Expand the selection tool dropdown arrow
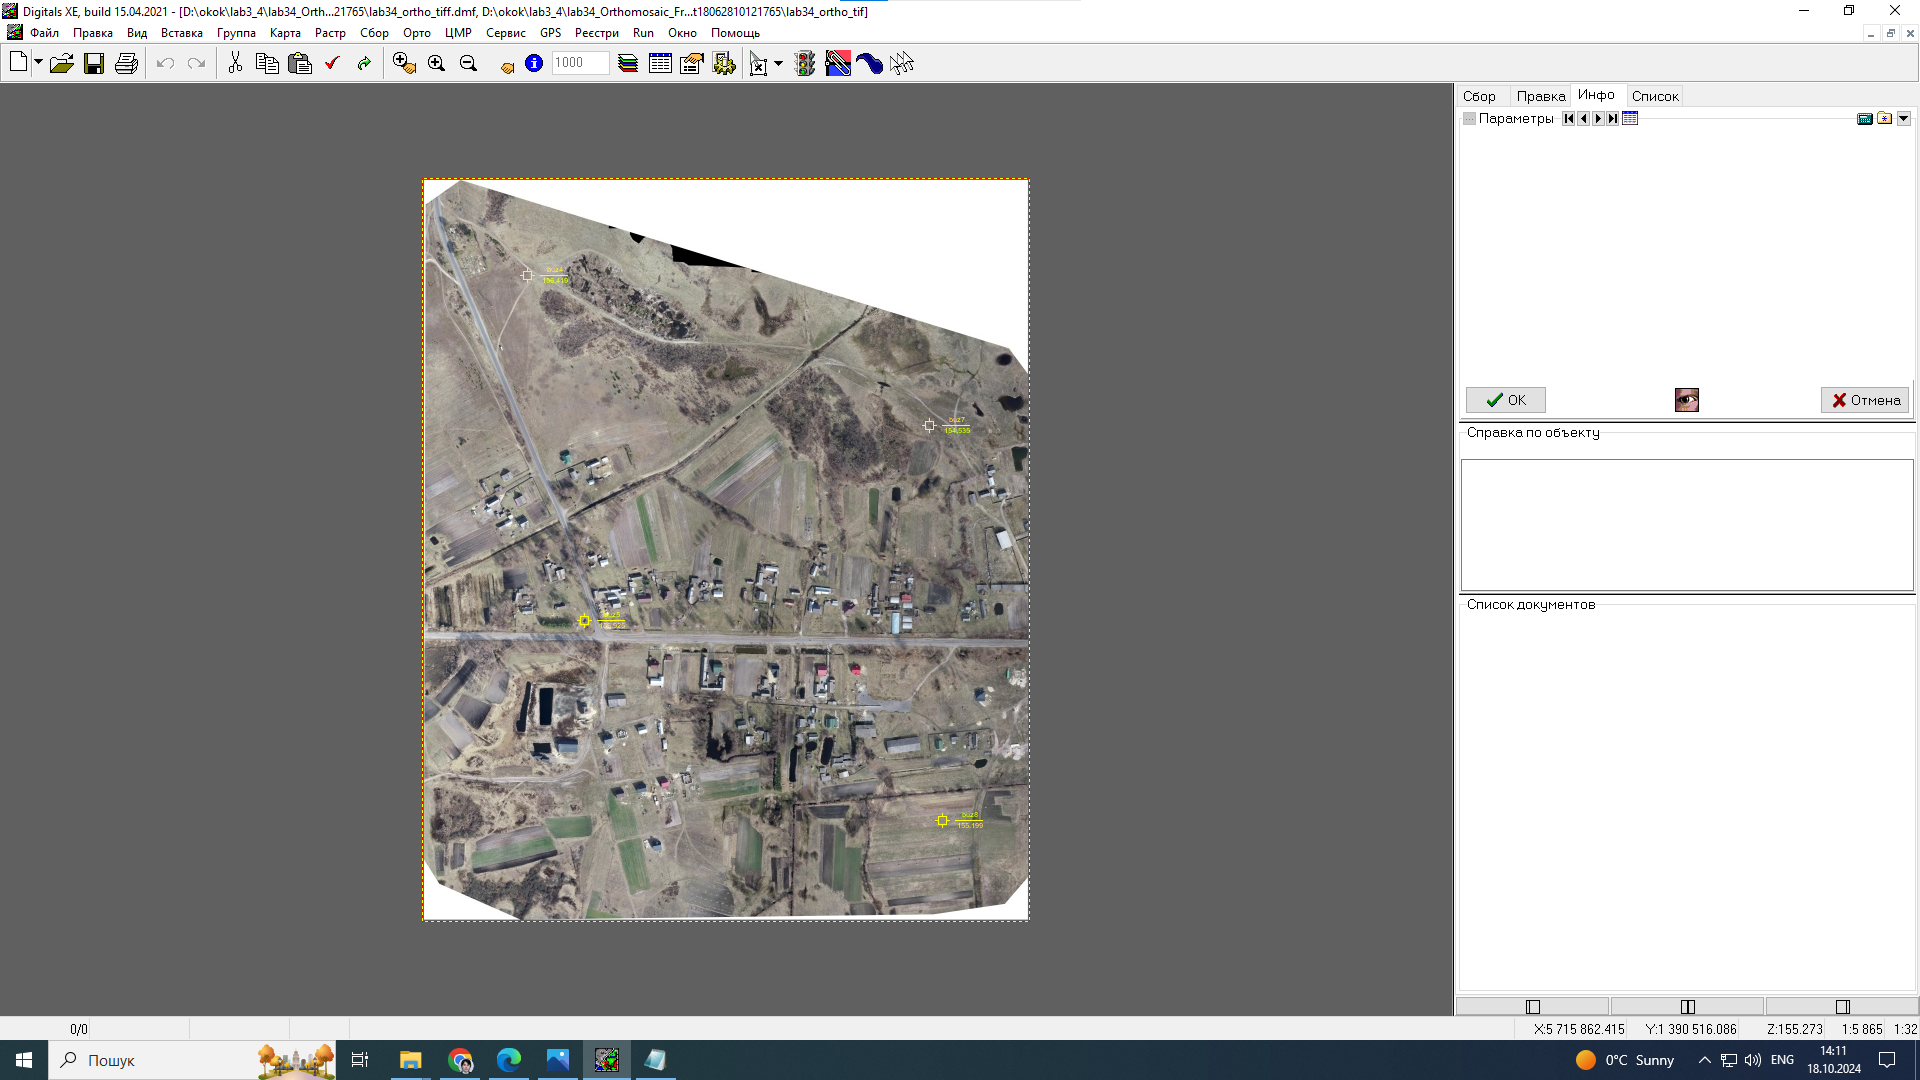Viewport: 1920px width, 1080px height. click(x=778, y=64)
